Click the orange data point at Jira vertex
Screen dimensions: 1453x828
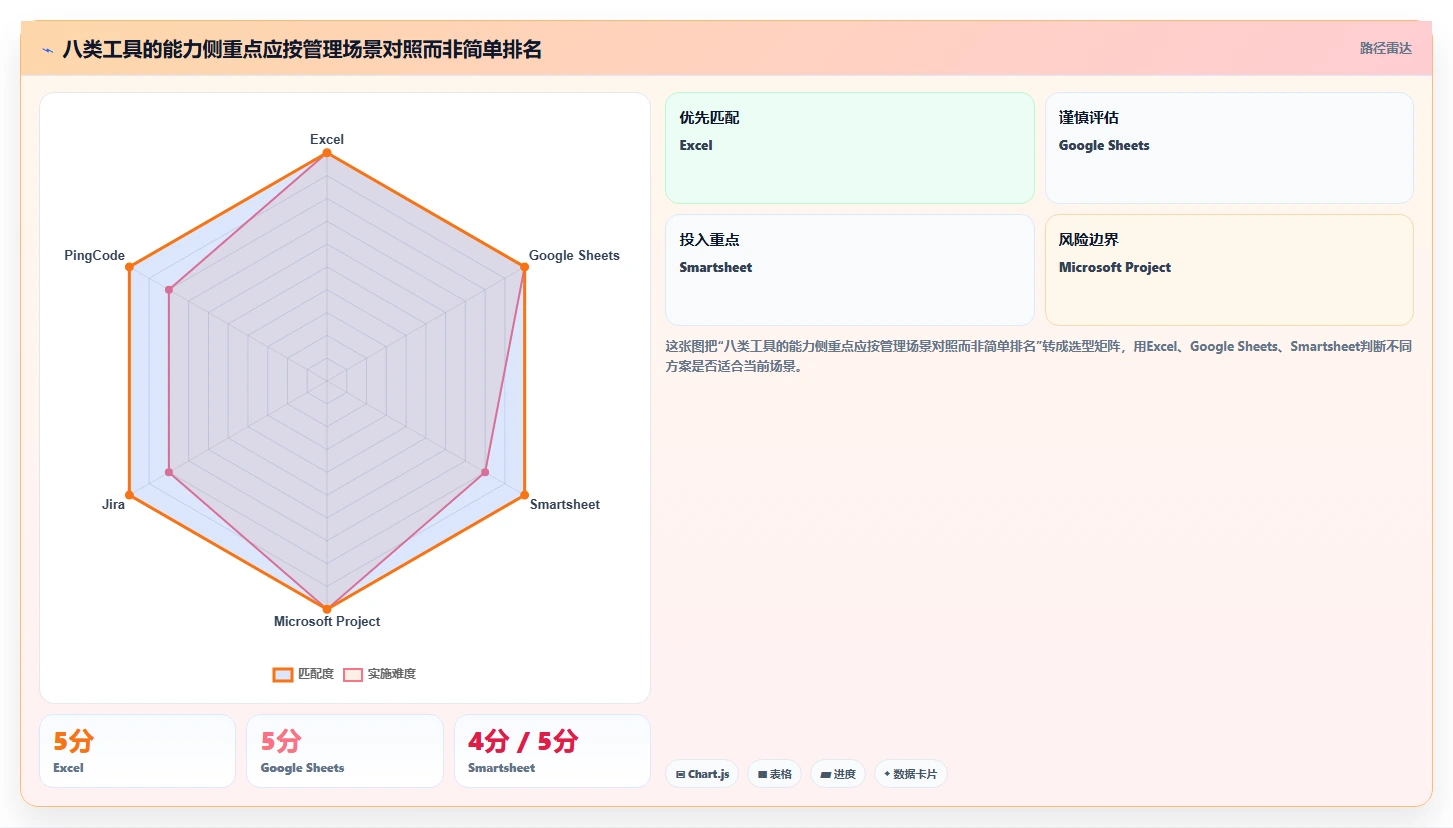point(129,495)
